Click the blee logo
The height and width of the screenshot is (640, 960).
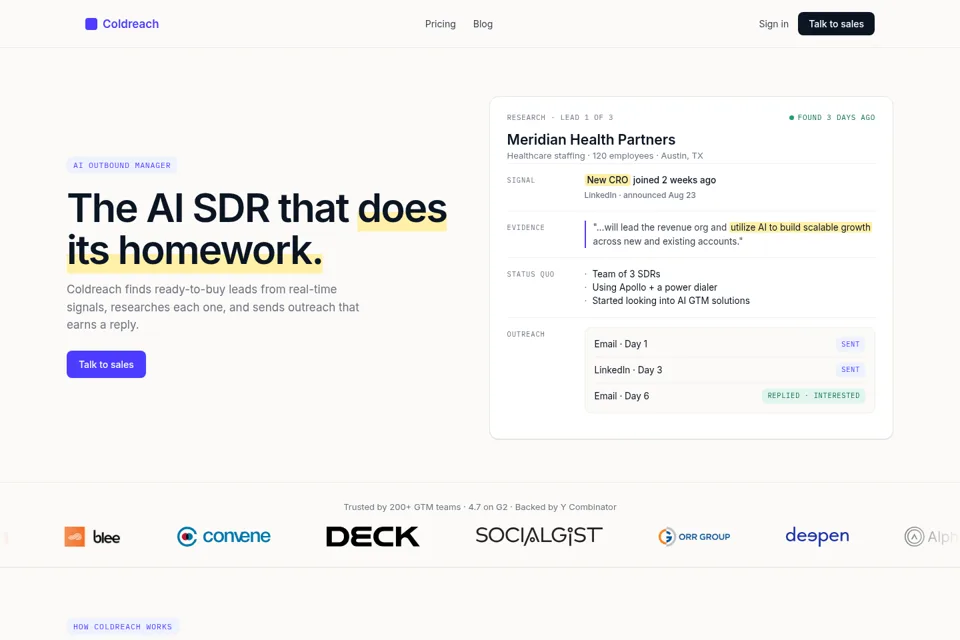92,537
